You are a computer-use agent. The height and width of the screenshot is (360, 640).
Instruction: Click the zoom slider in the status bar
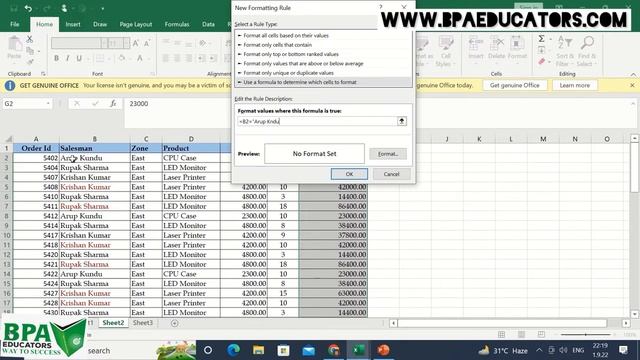[x=586, y=334]
